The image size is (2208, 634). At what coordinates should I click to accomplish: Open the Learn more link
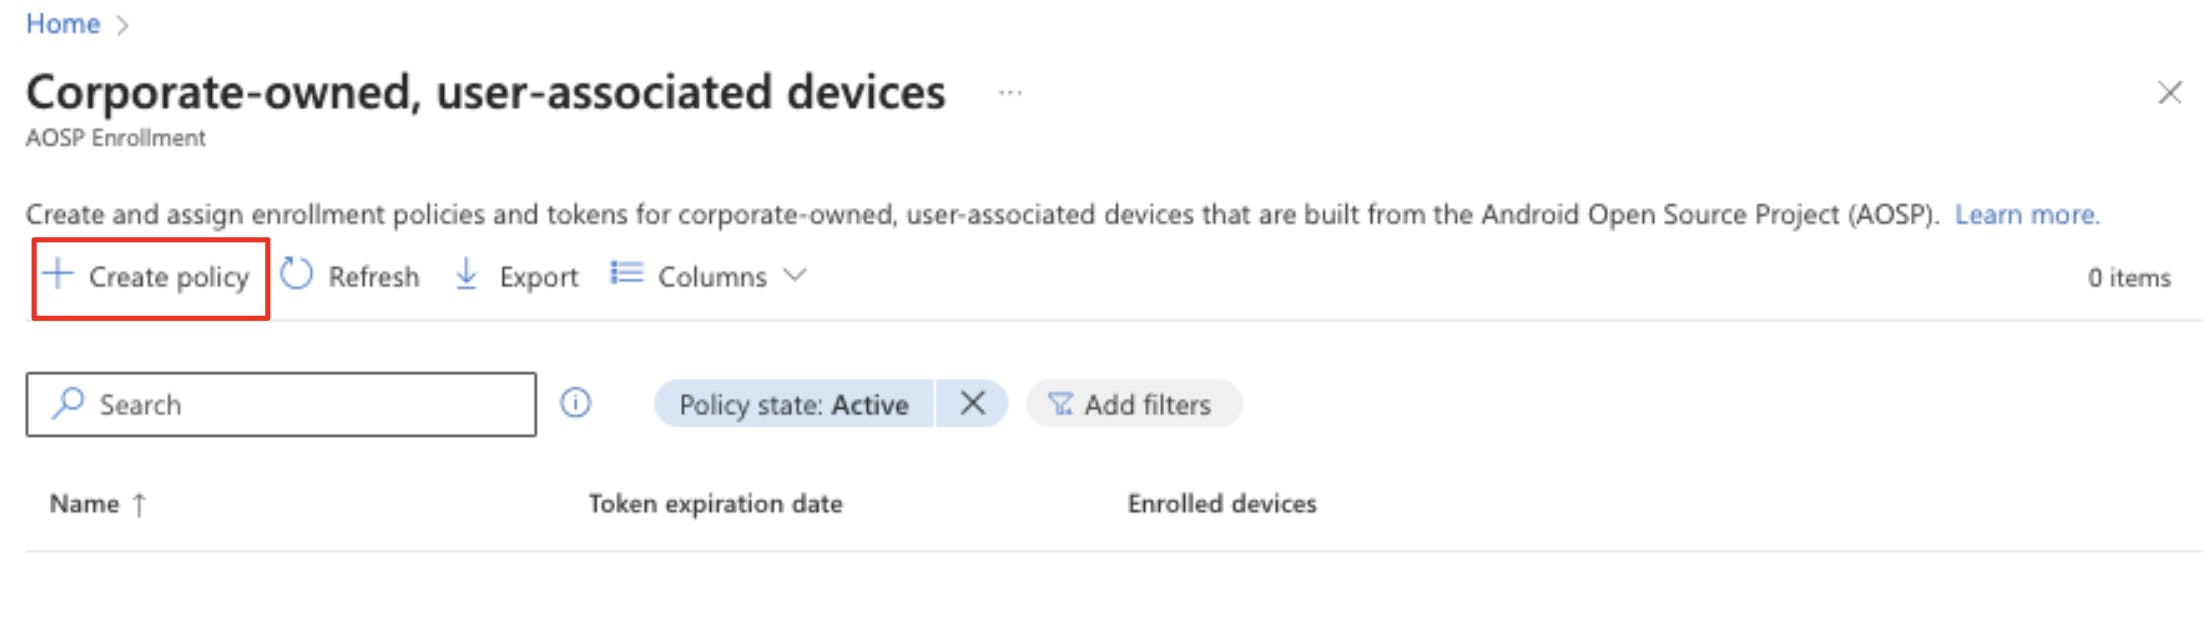tap(2026, 214)
